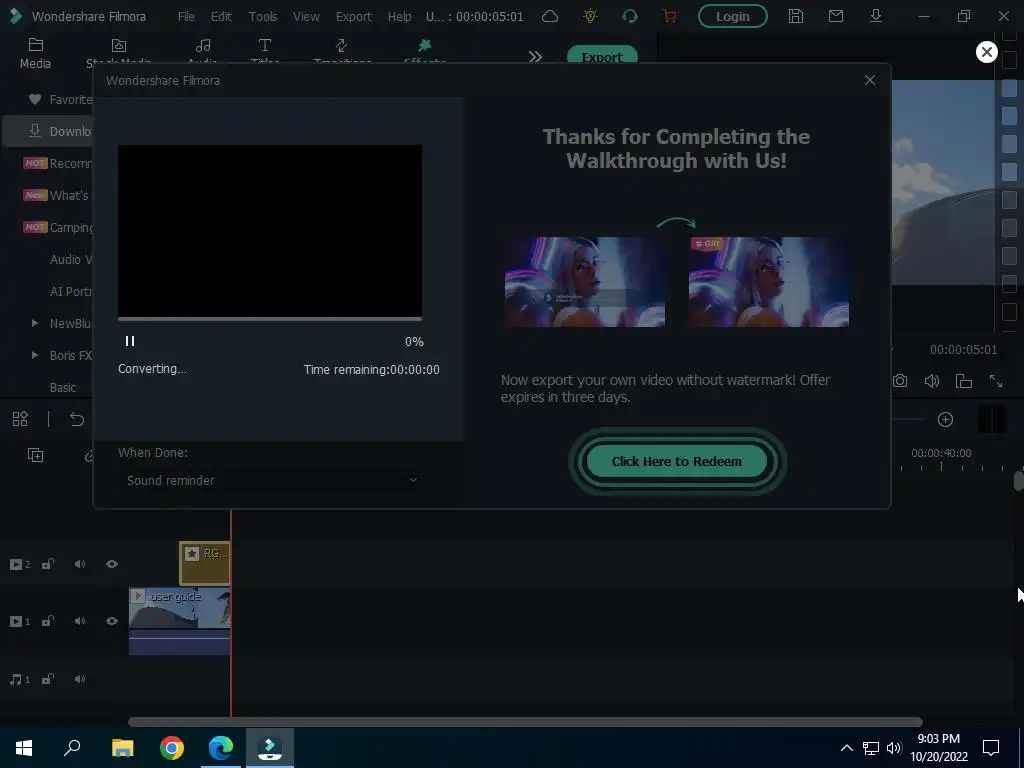
Task: Open the File menu
Action: coord(186,16)
